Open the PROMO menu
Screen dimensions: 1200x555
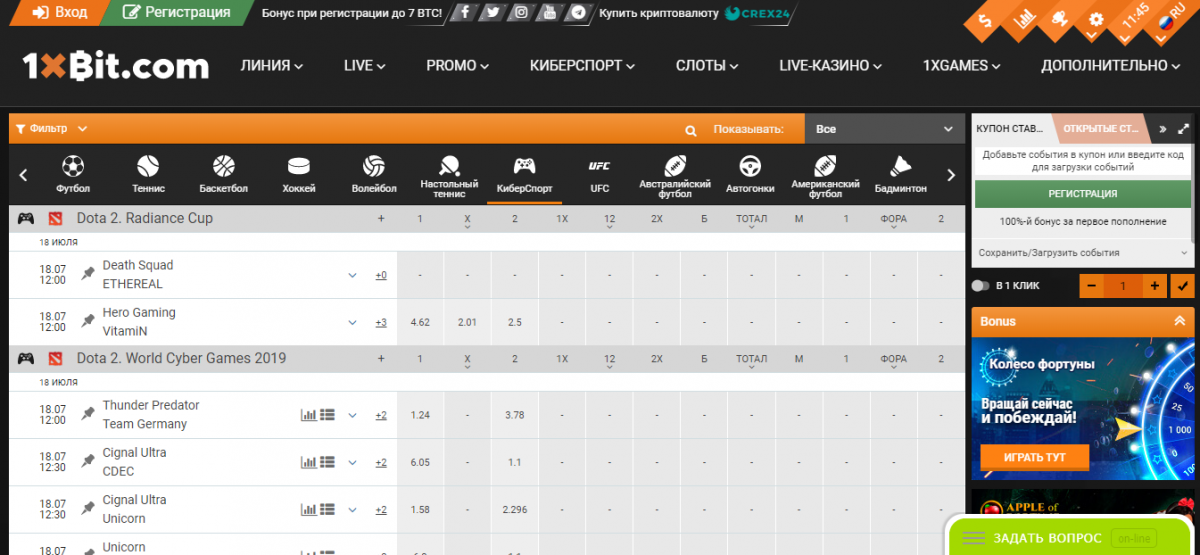pyautogui.click(x=458, y=66)
